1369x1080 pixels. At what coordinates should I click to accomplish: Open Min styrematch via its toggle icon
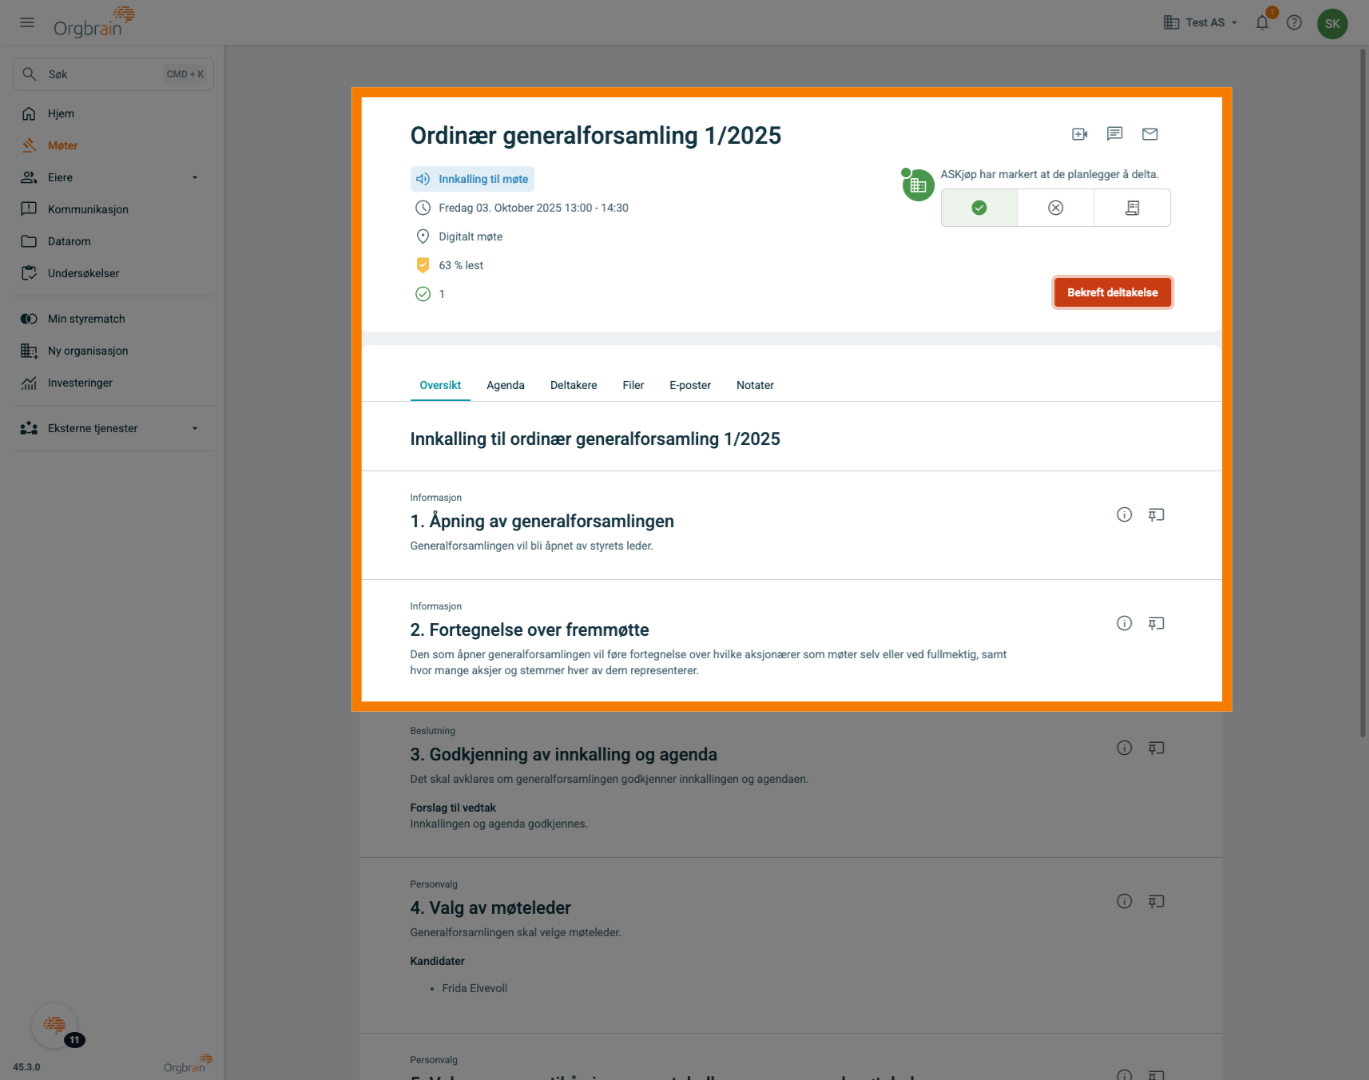pyautogui.click(x=29, y=319)
